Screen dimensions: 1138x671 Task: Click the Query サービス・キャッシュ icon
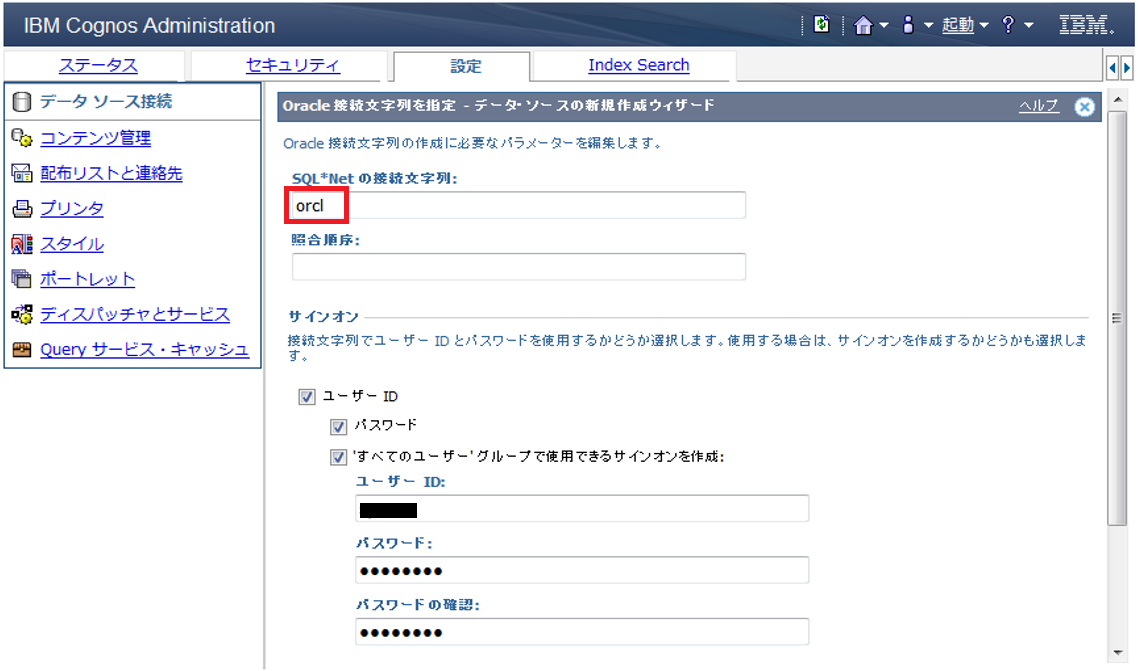tap(22, 350)
